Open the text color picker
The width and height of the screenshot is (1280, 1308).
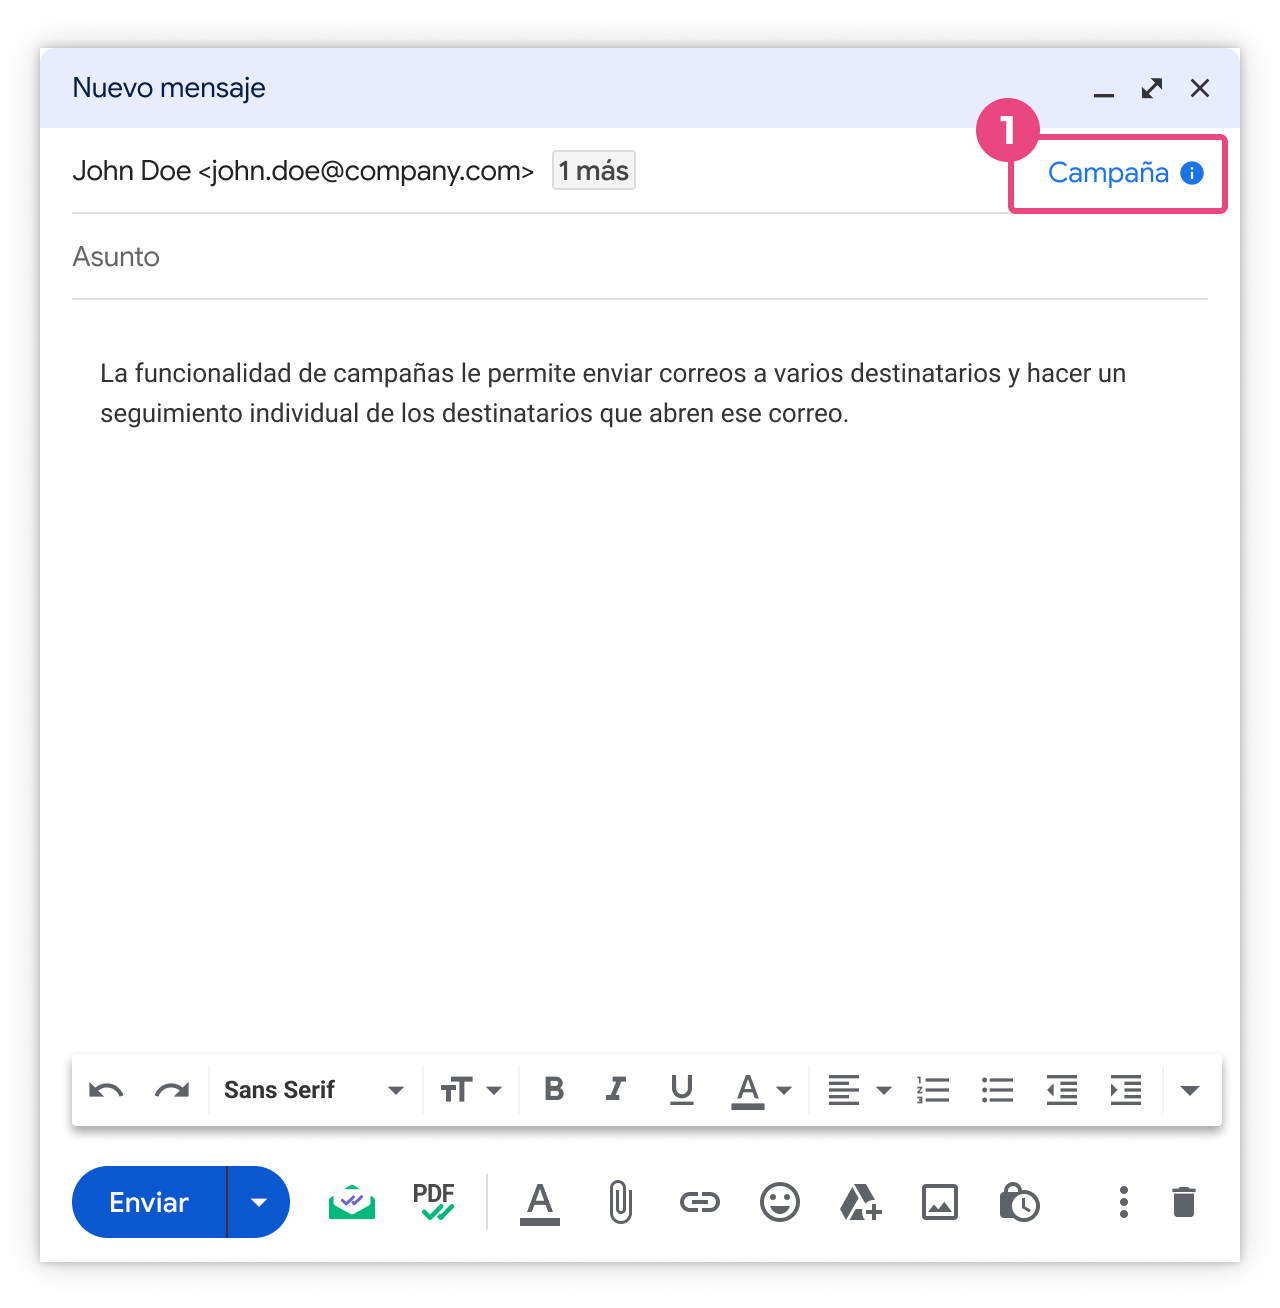point(762,1090)
